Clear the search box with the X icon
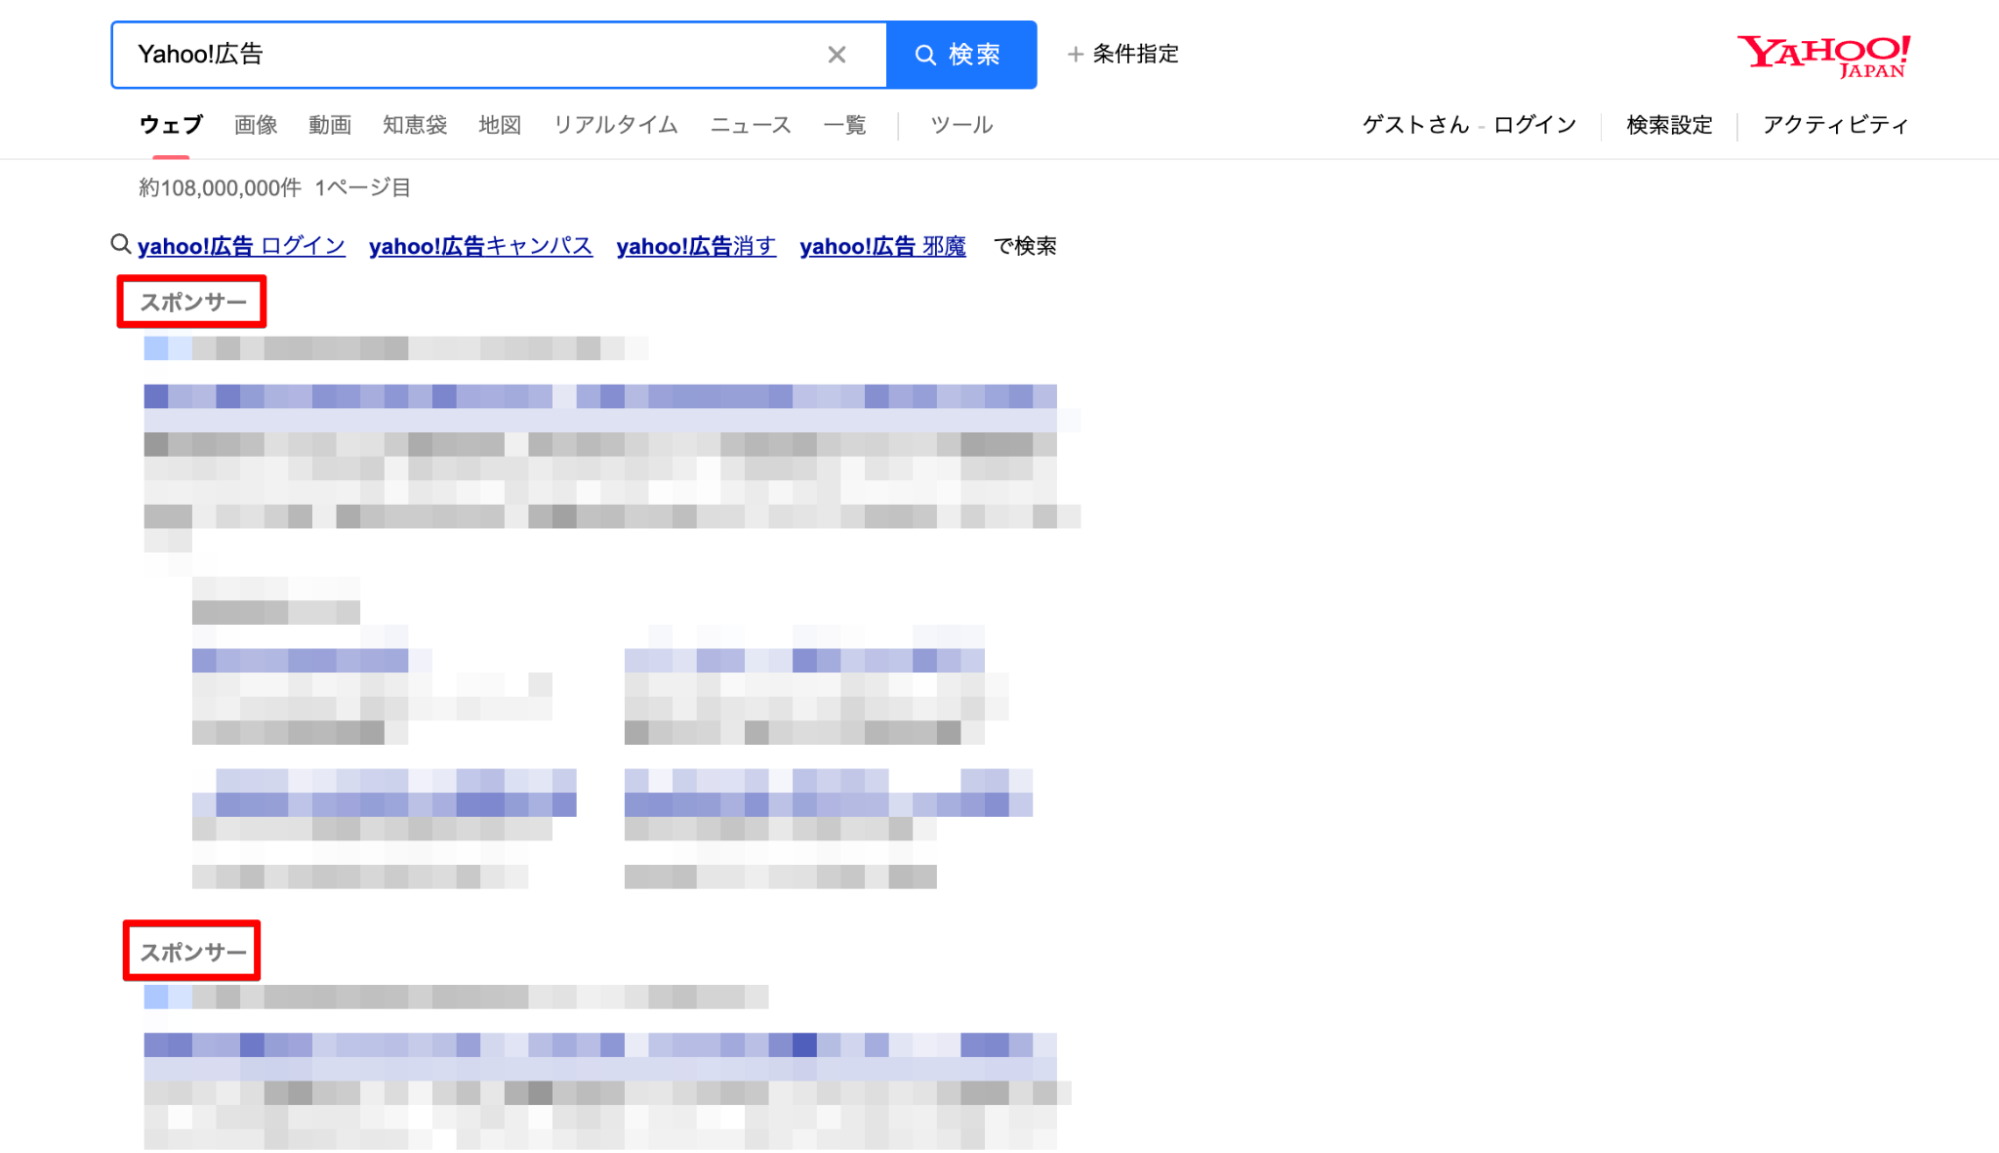Image resolution: width=1999 pixels, height=1153 pixels. click(837, 54)
